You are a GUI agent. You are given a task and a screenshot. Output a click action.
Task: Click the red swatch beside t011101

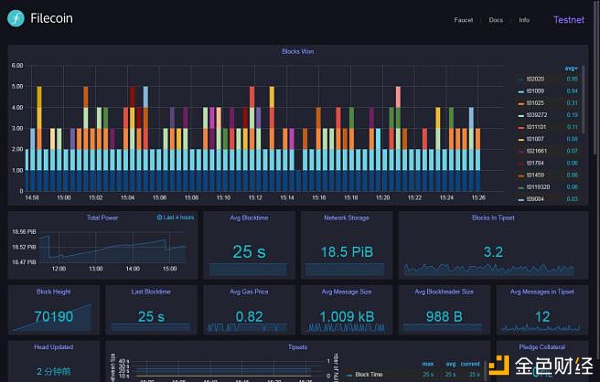[521, 127]
